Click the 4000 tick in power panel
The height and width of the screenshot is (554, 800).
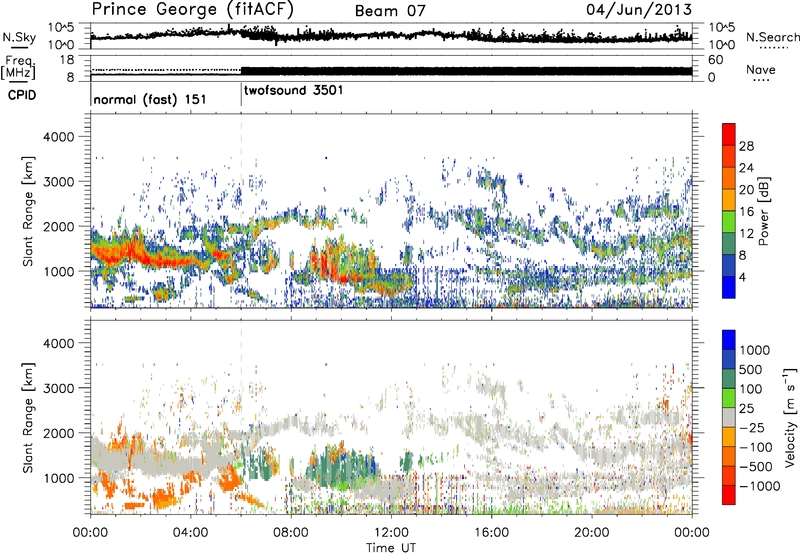click(x=58, y=137)
